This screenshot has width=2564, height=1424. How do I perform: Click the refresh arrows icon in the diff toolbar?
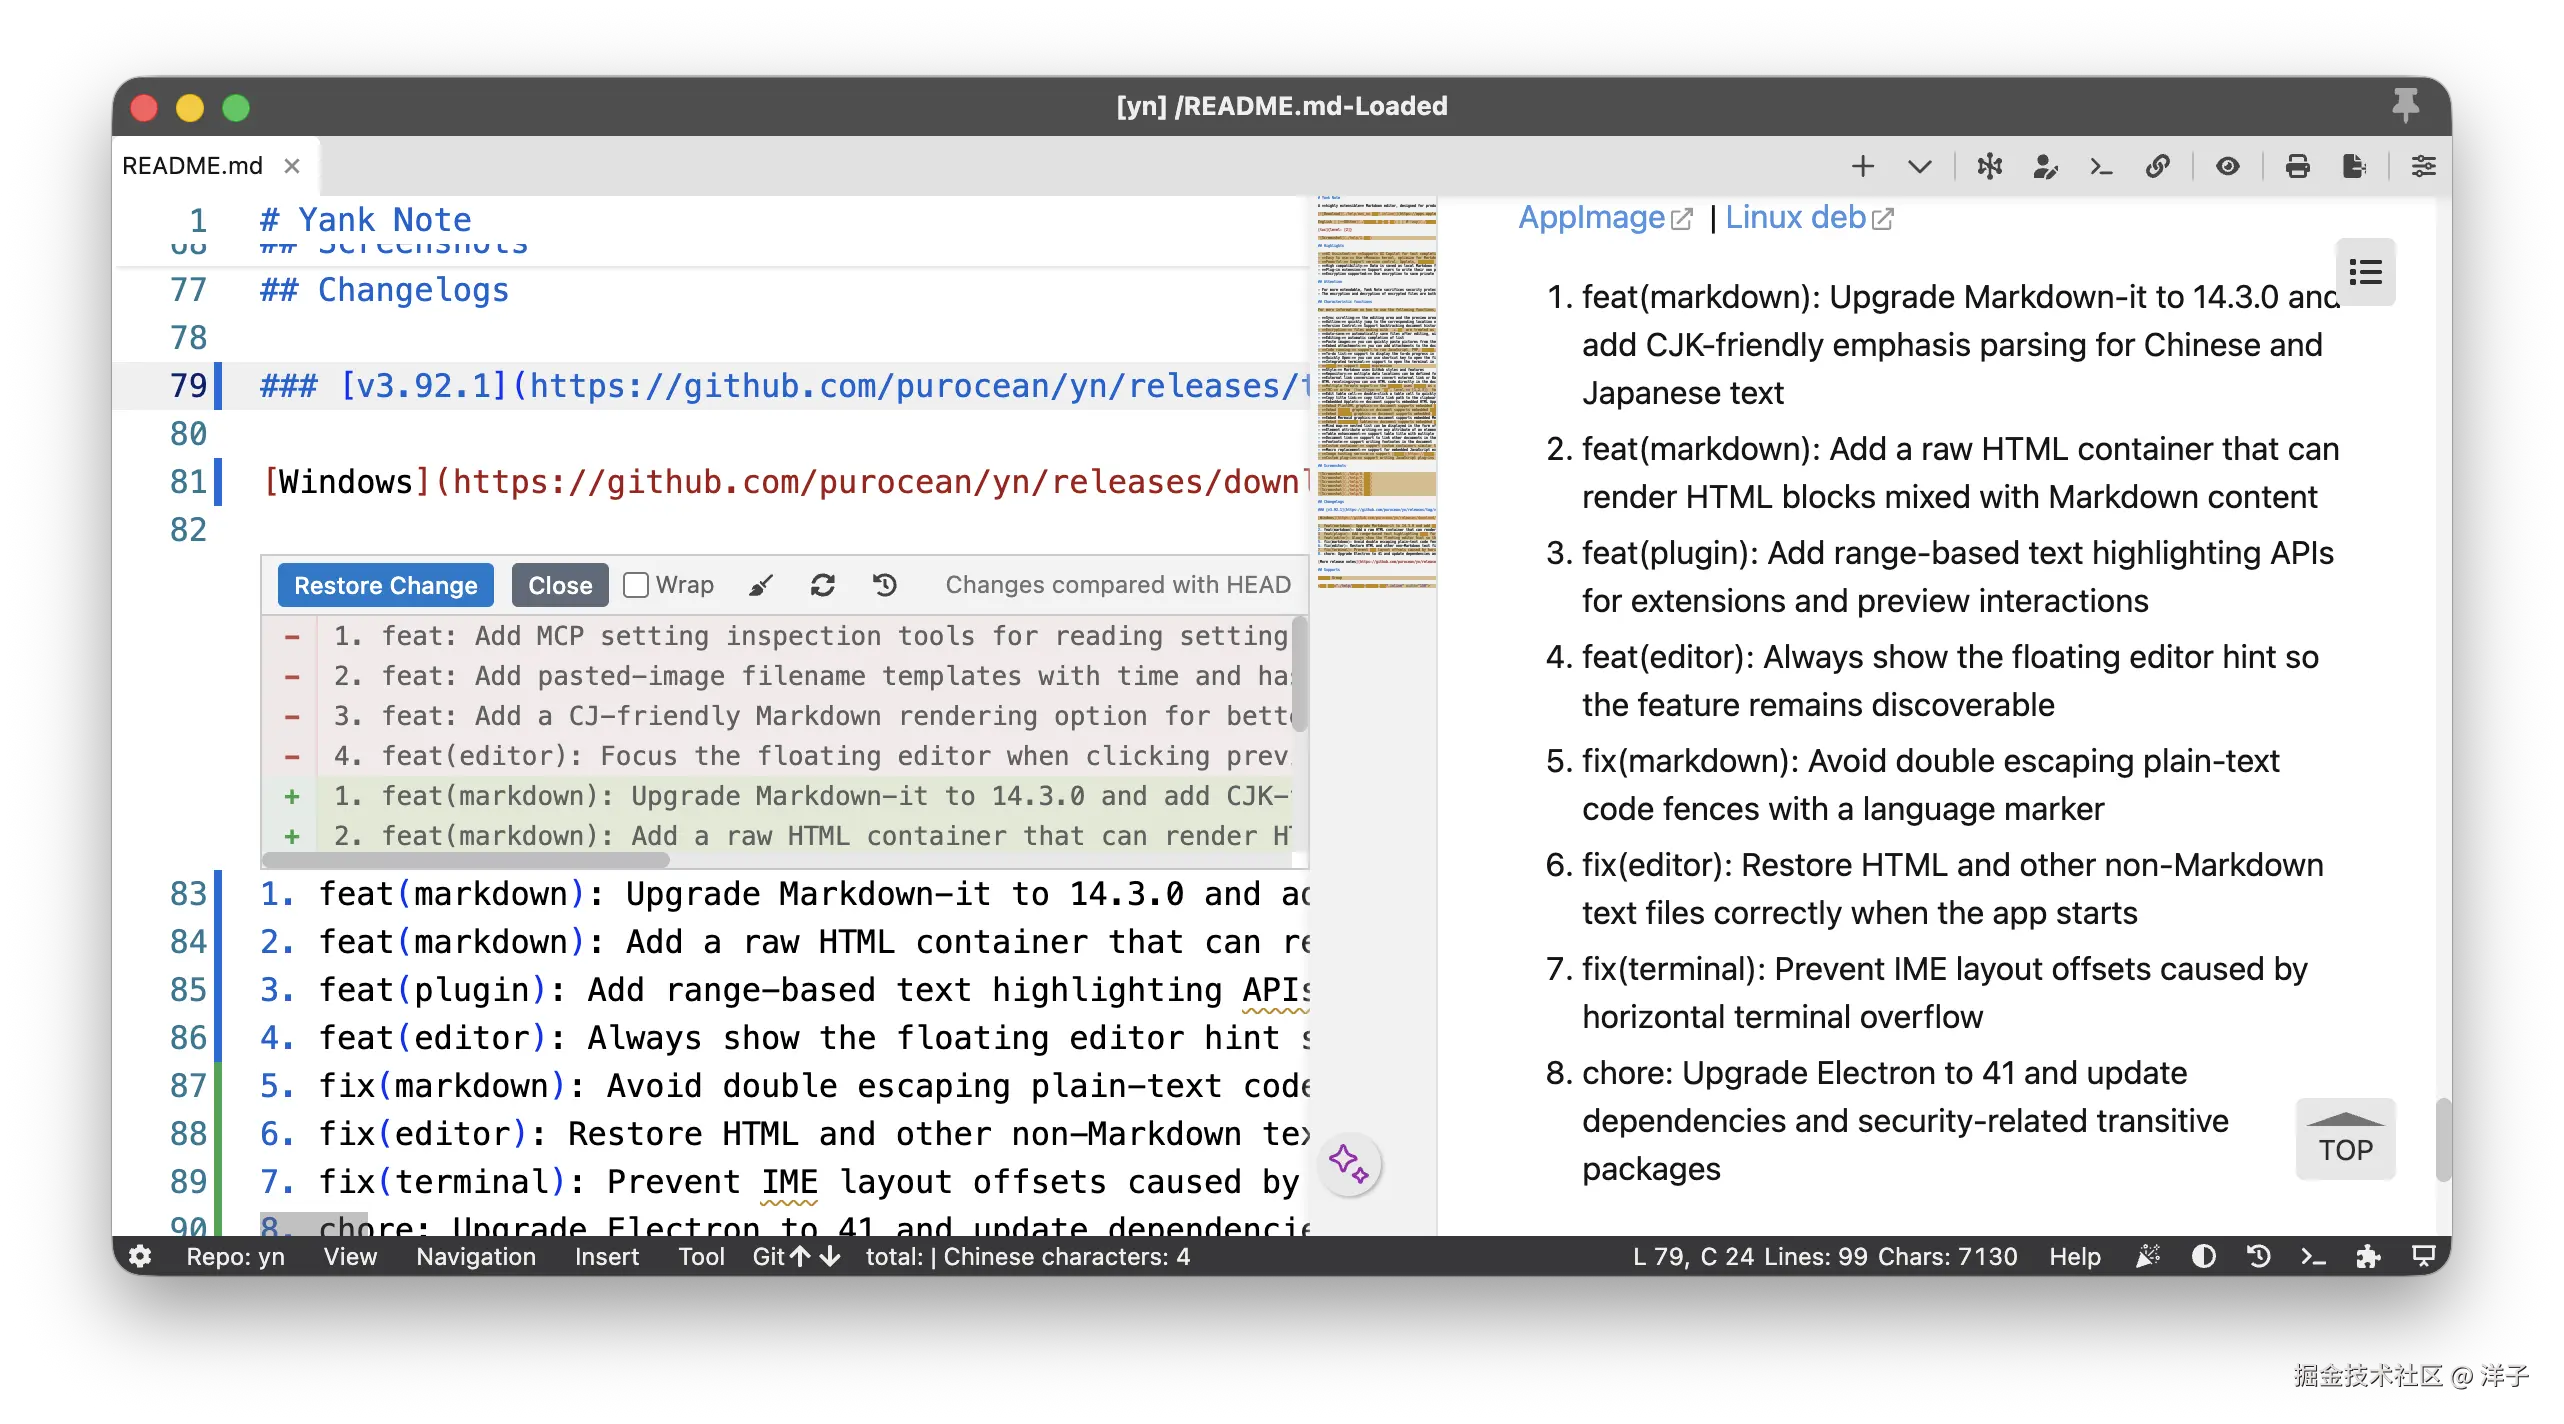[x=823, y=585]
